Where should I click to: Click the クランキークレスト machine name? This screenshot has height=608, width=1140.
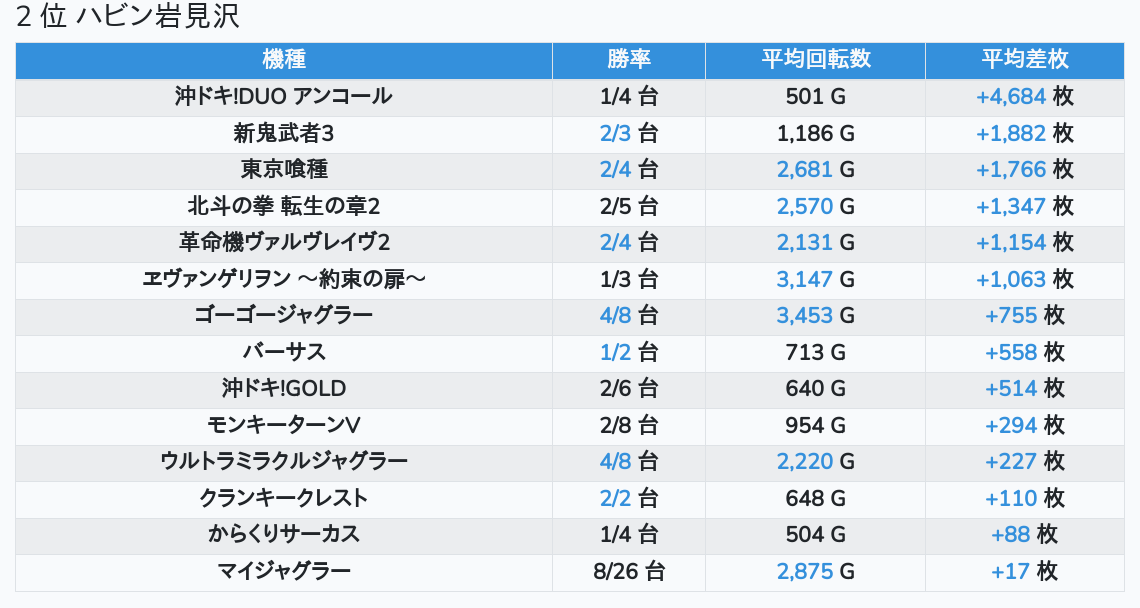[x=284, y=499]
